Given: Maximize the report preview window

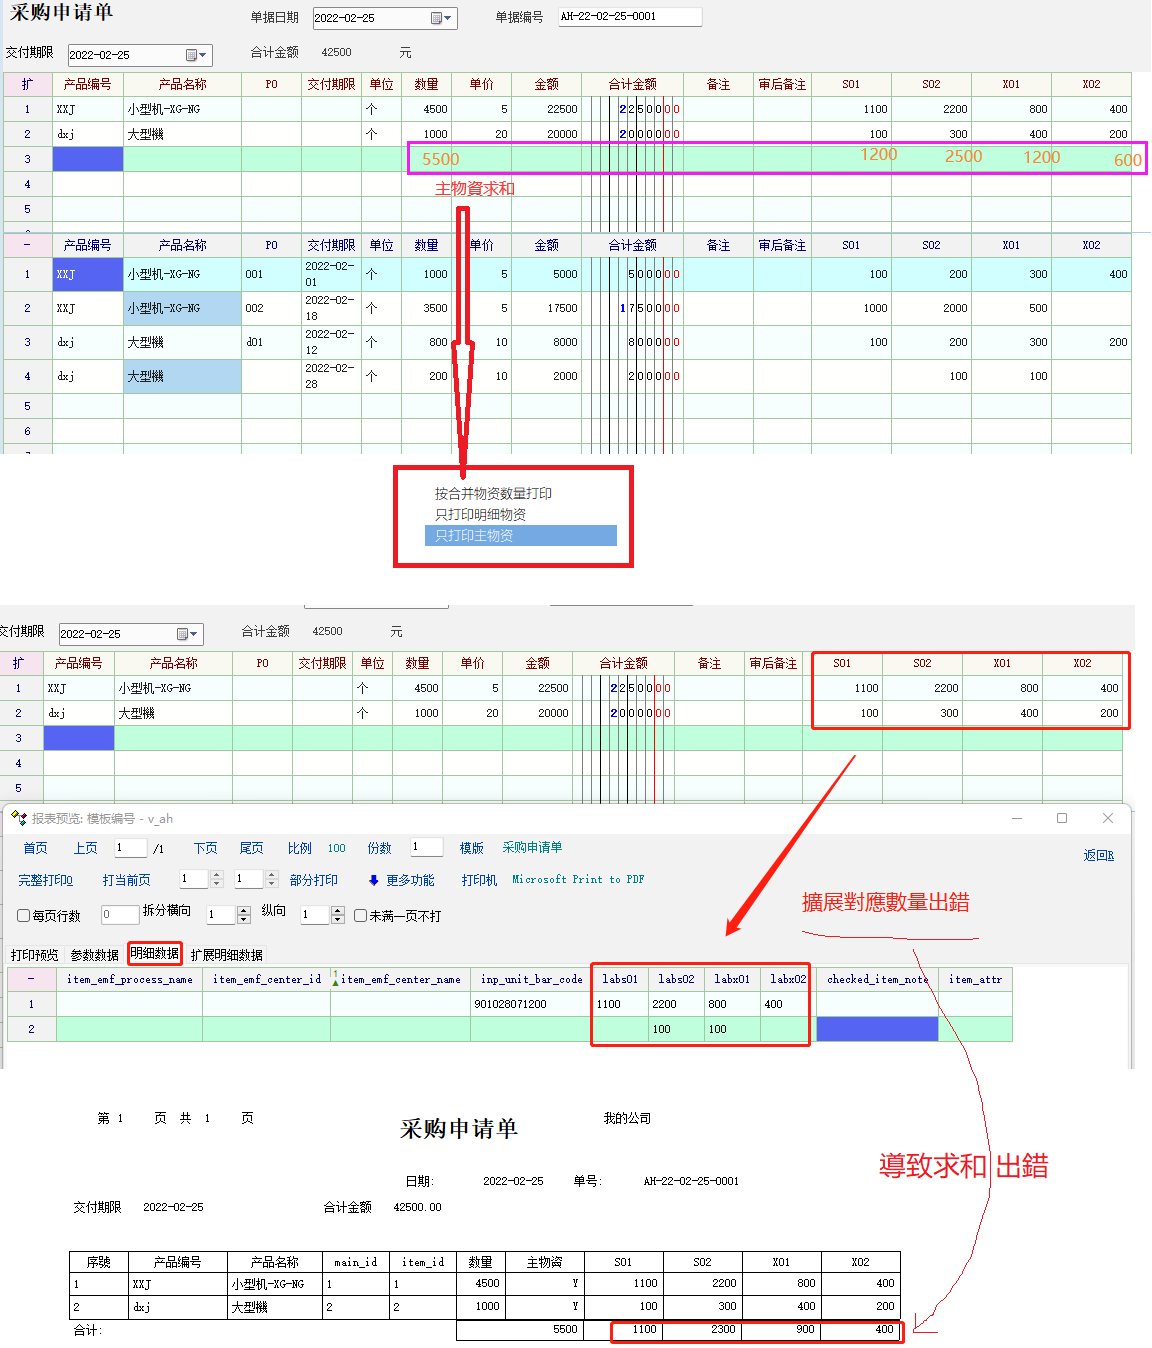Looking at the screenshot, I should tap(1062, 818).
